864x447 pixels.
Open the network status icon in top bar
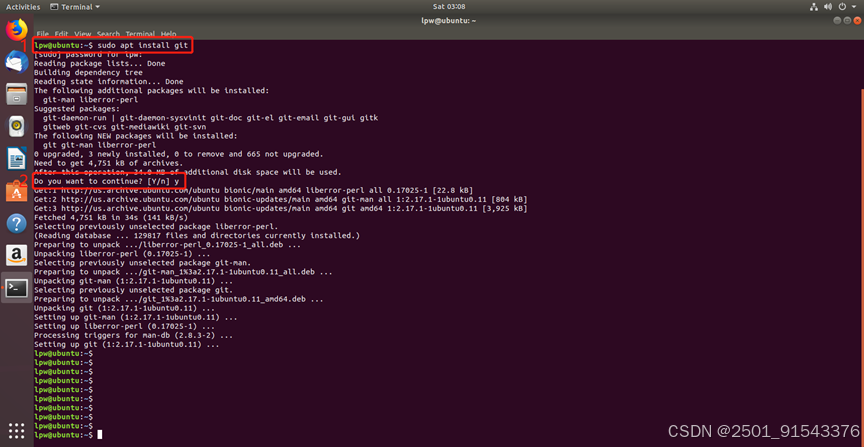point(814,7)
